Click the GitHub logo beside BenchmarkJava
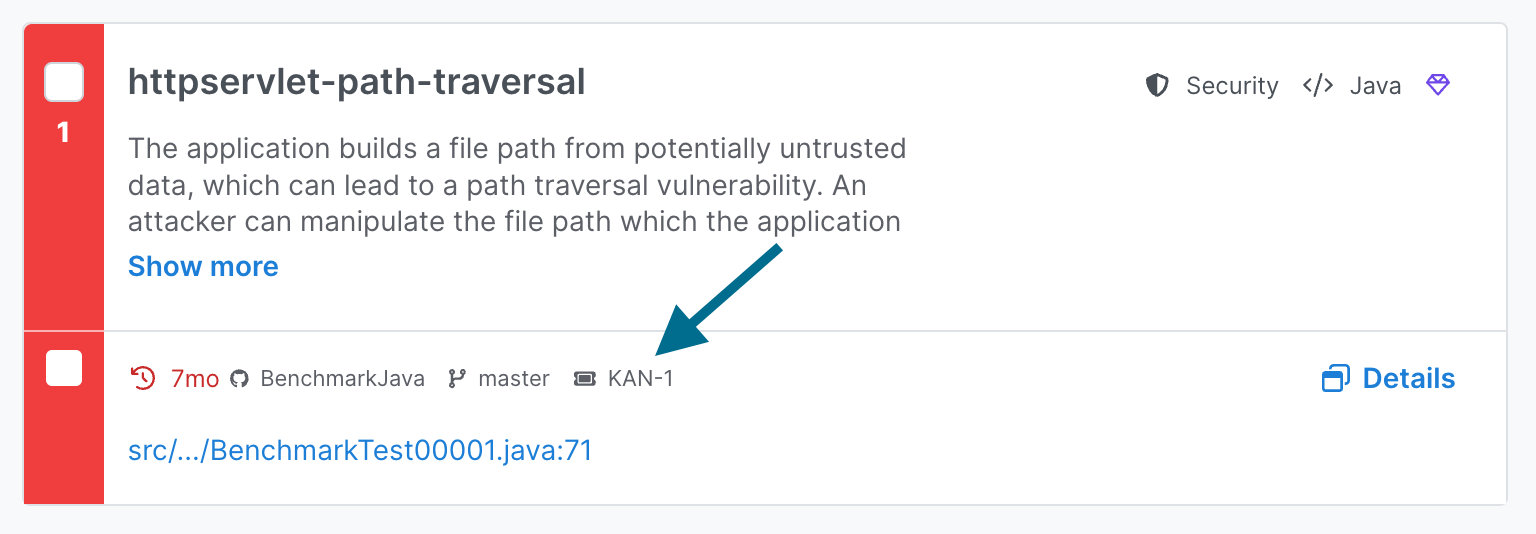The width and height of the screenshot is (1536, 534). pyautogui.click(x=239, y=379)
